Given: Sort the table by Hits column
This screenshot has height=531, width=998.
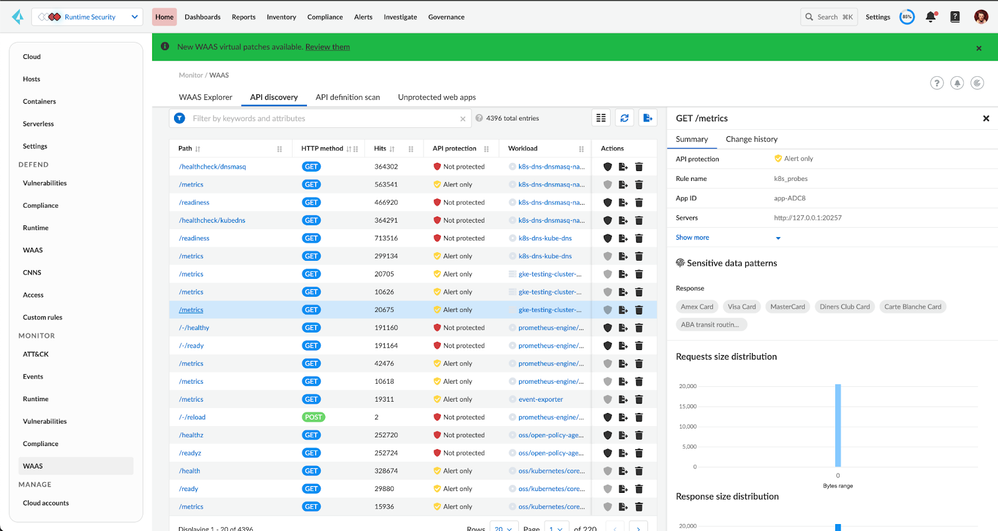Looking at the screenshot, I should click(392, 149).
